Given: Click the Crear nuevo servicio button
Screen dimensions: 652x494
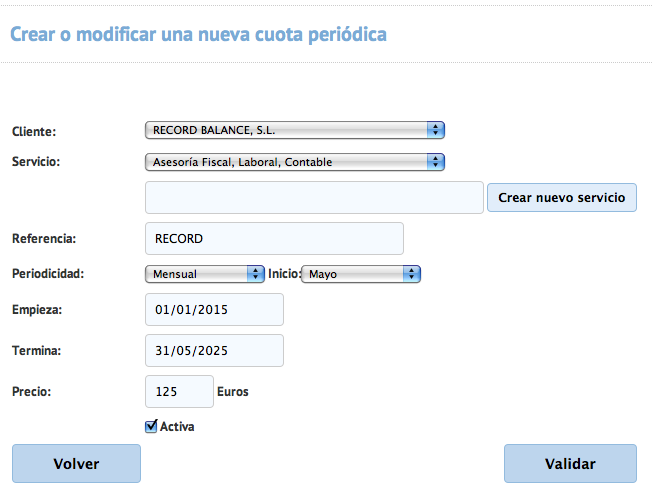Looking at the screenshot, I should click(561, 197).
